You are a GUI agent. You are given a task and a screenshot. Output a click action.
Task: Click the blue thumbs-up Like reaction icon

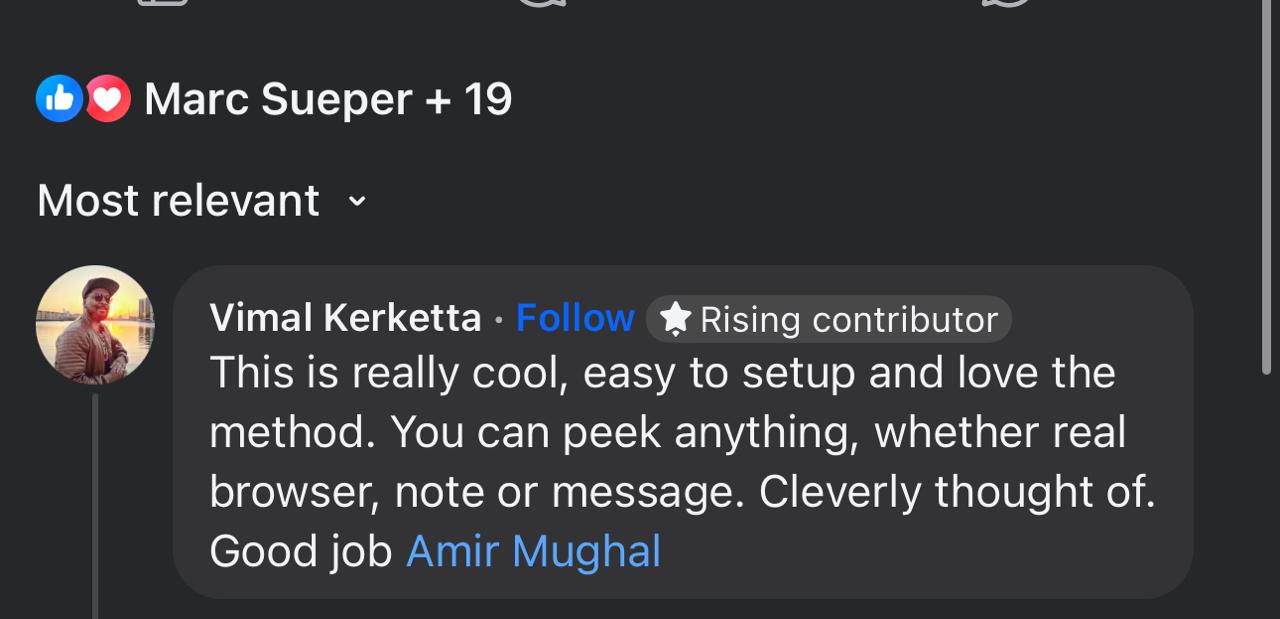tap(58, 99)
